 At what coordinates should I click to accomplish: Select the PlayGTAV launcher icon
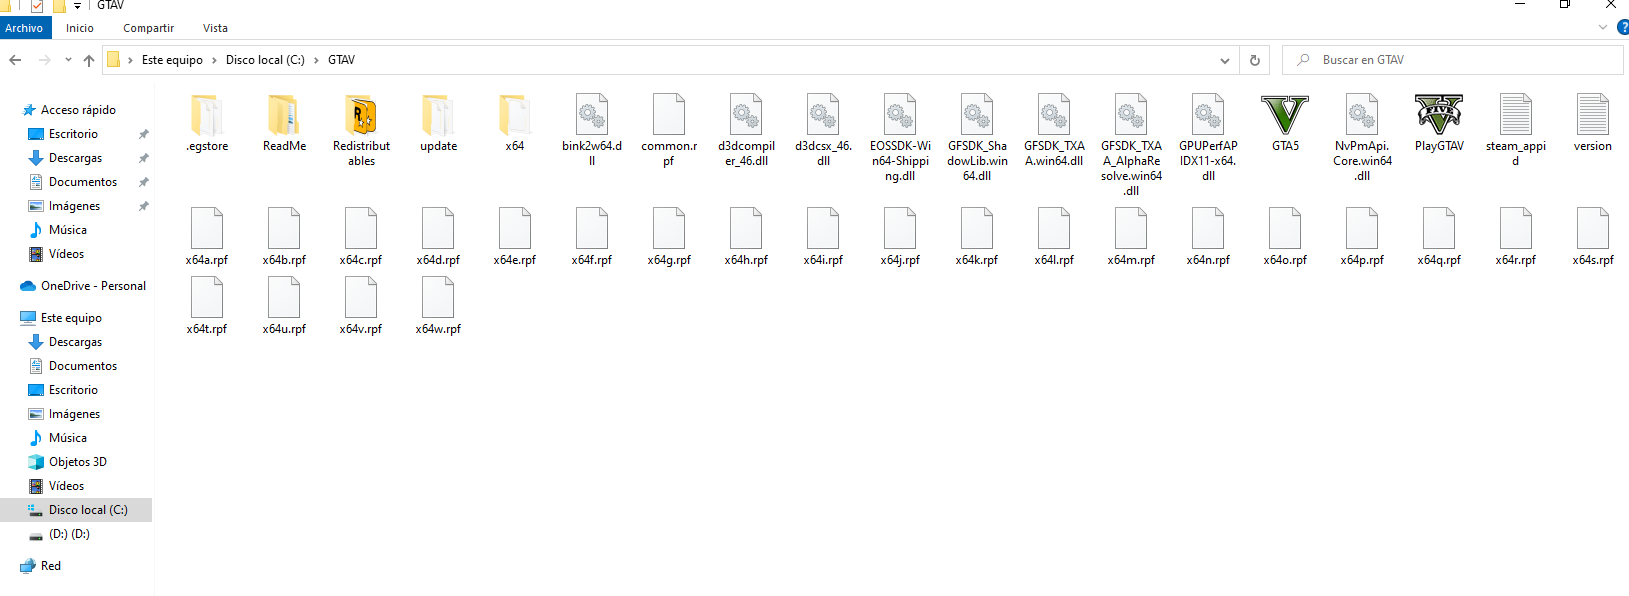[x=1439, y=115]
